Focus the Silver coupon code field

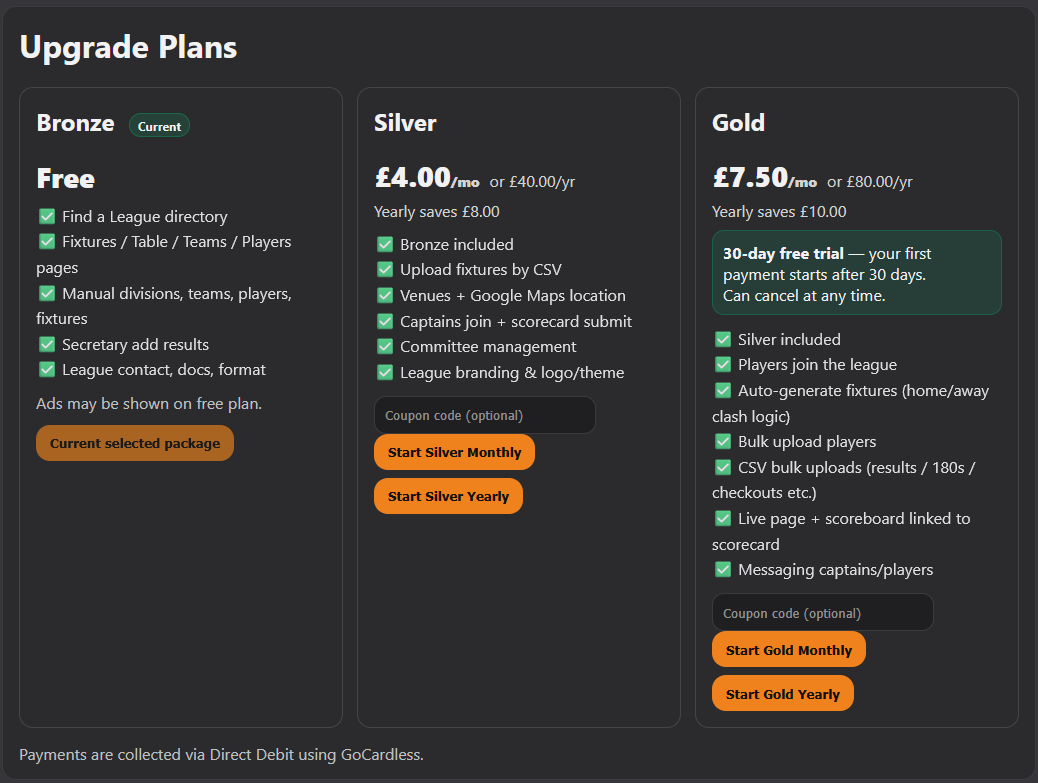(484, 415)
